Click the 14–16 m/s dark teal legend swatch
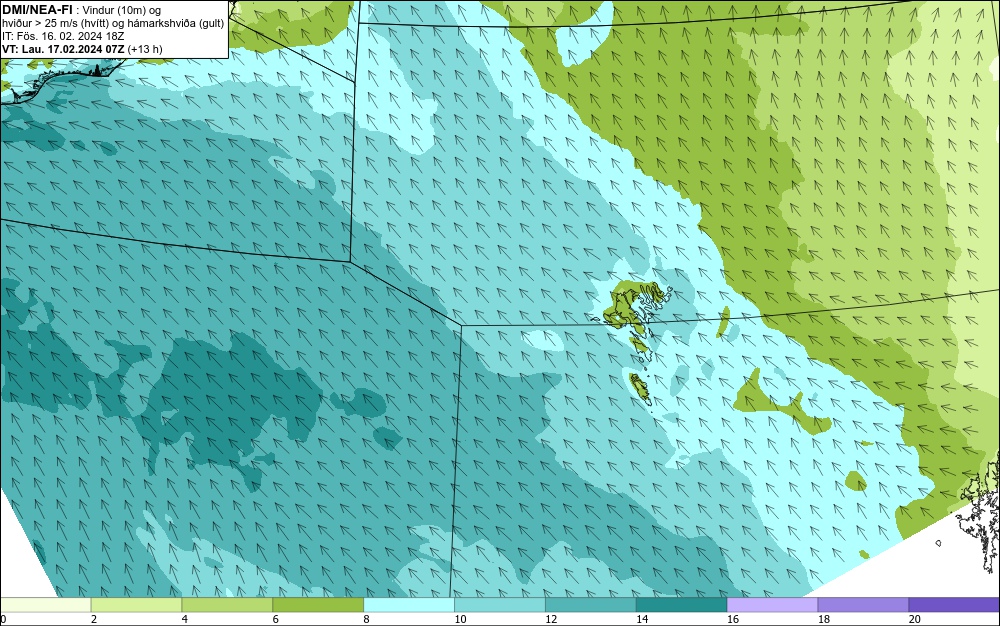The width and height of the screenshot is (1000, 626). click(682, 604)
